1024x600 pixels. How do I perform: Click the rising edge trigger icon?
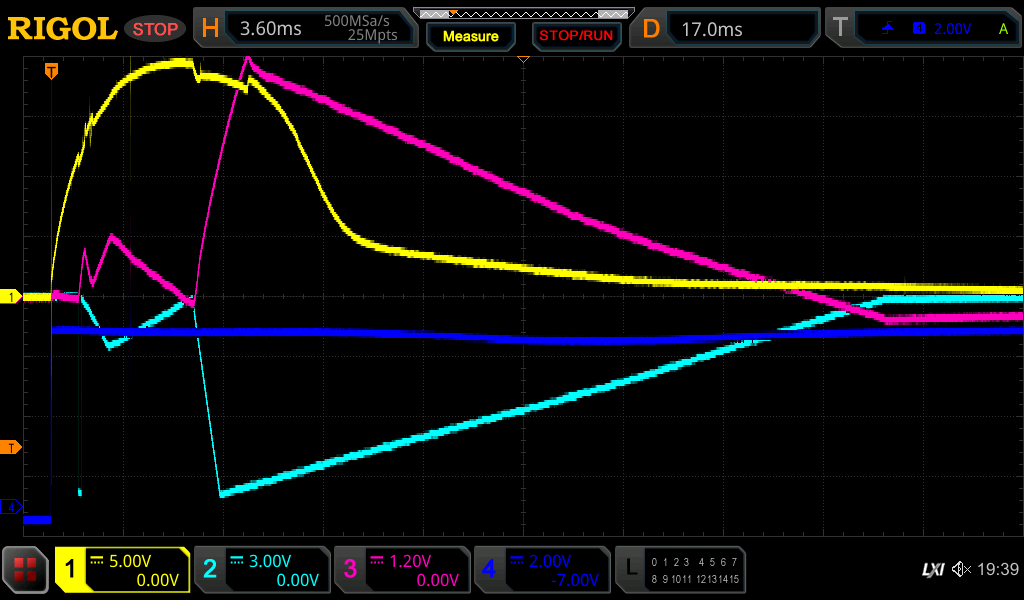point(887,29)
